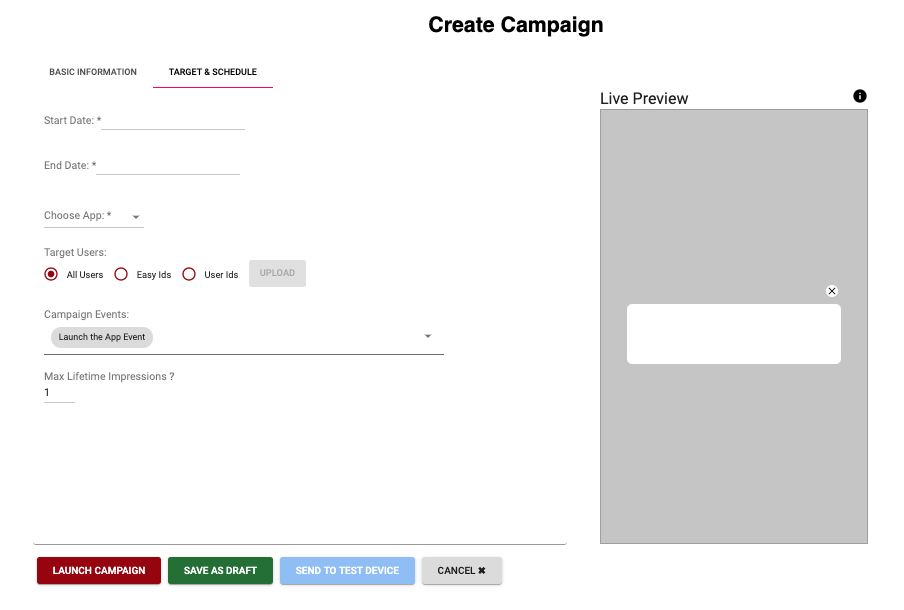The height and width of the screenshot is (610, 904).
Task: Click the Upload button for target users
Action: click(x=277, y=272)
